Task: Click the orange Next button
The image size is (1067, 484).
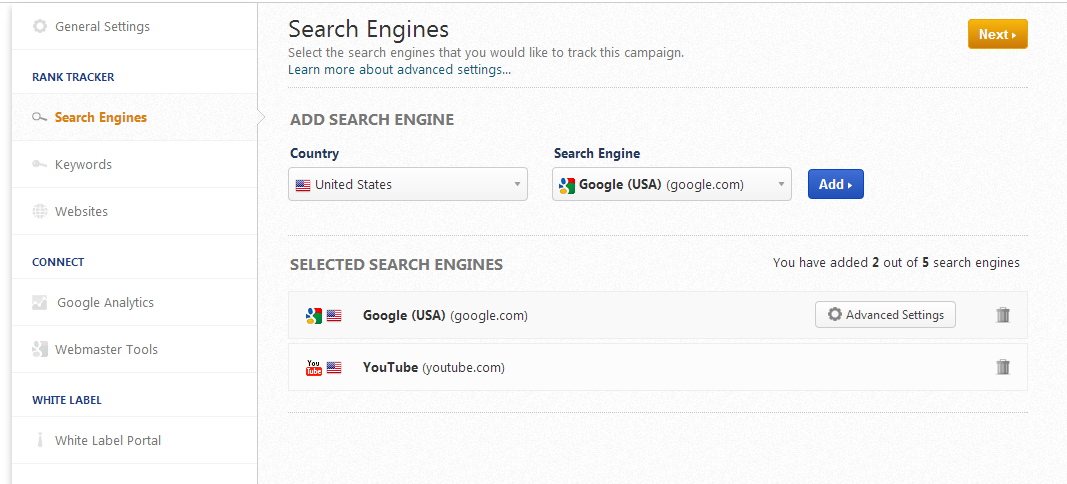Action: tap(997, 34)
